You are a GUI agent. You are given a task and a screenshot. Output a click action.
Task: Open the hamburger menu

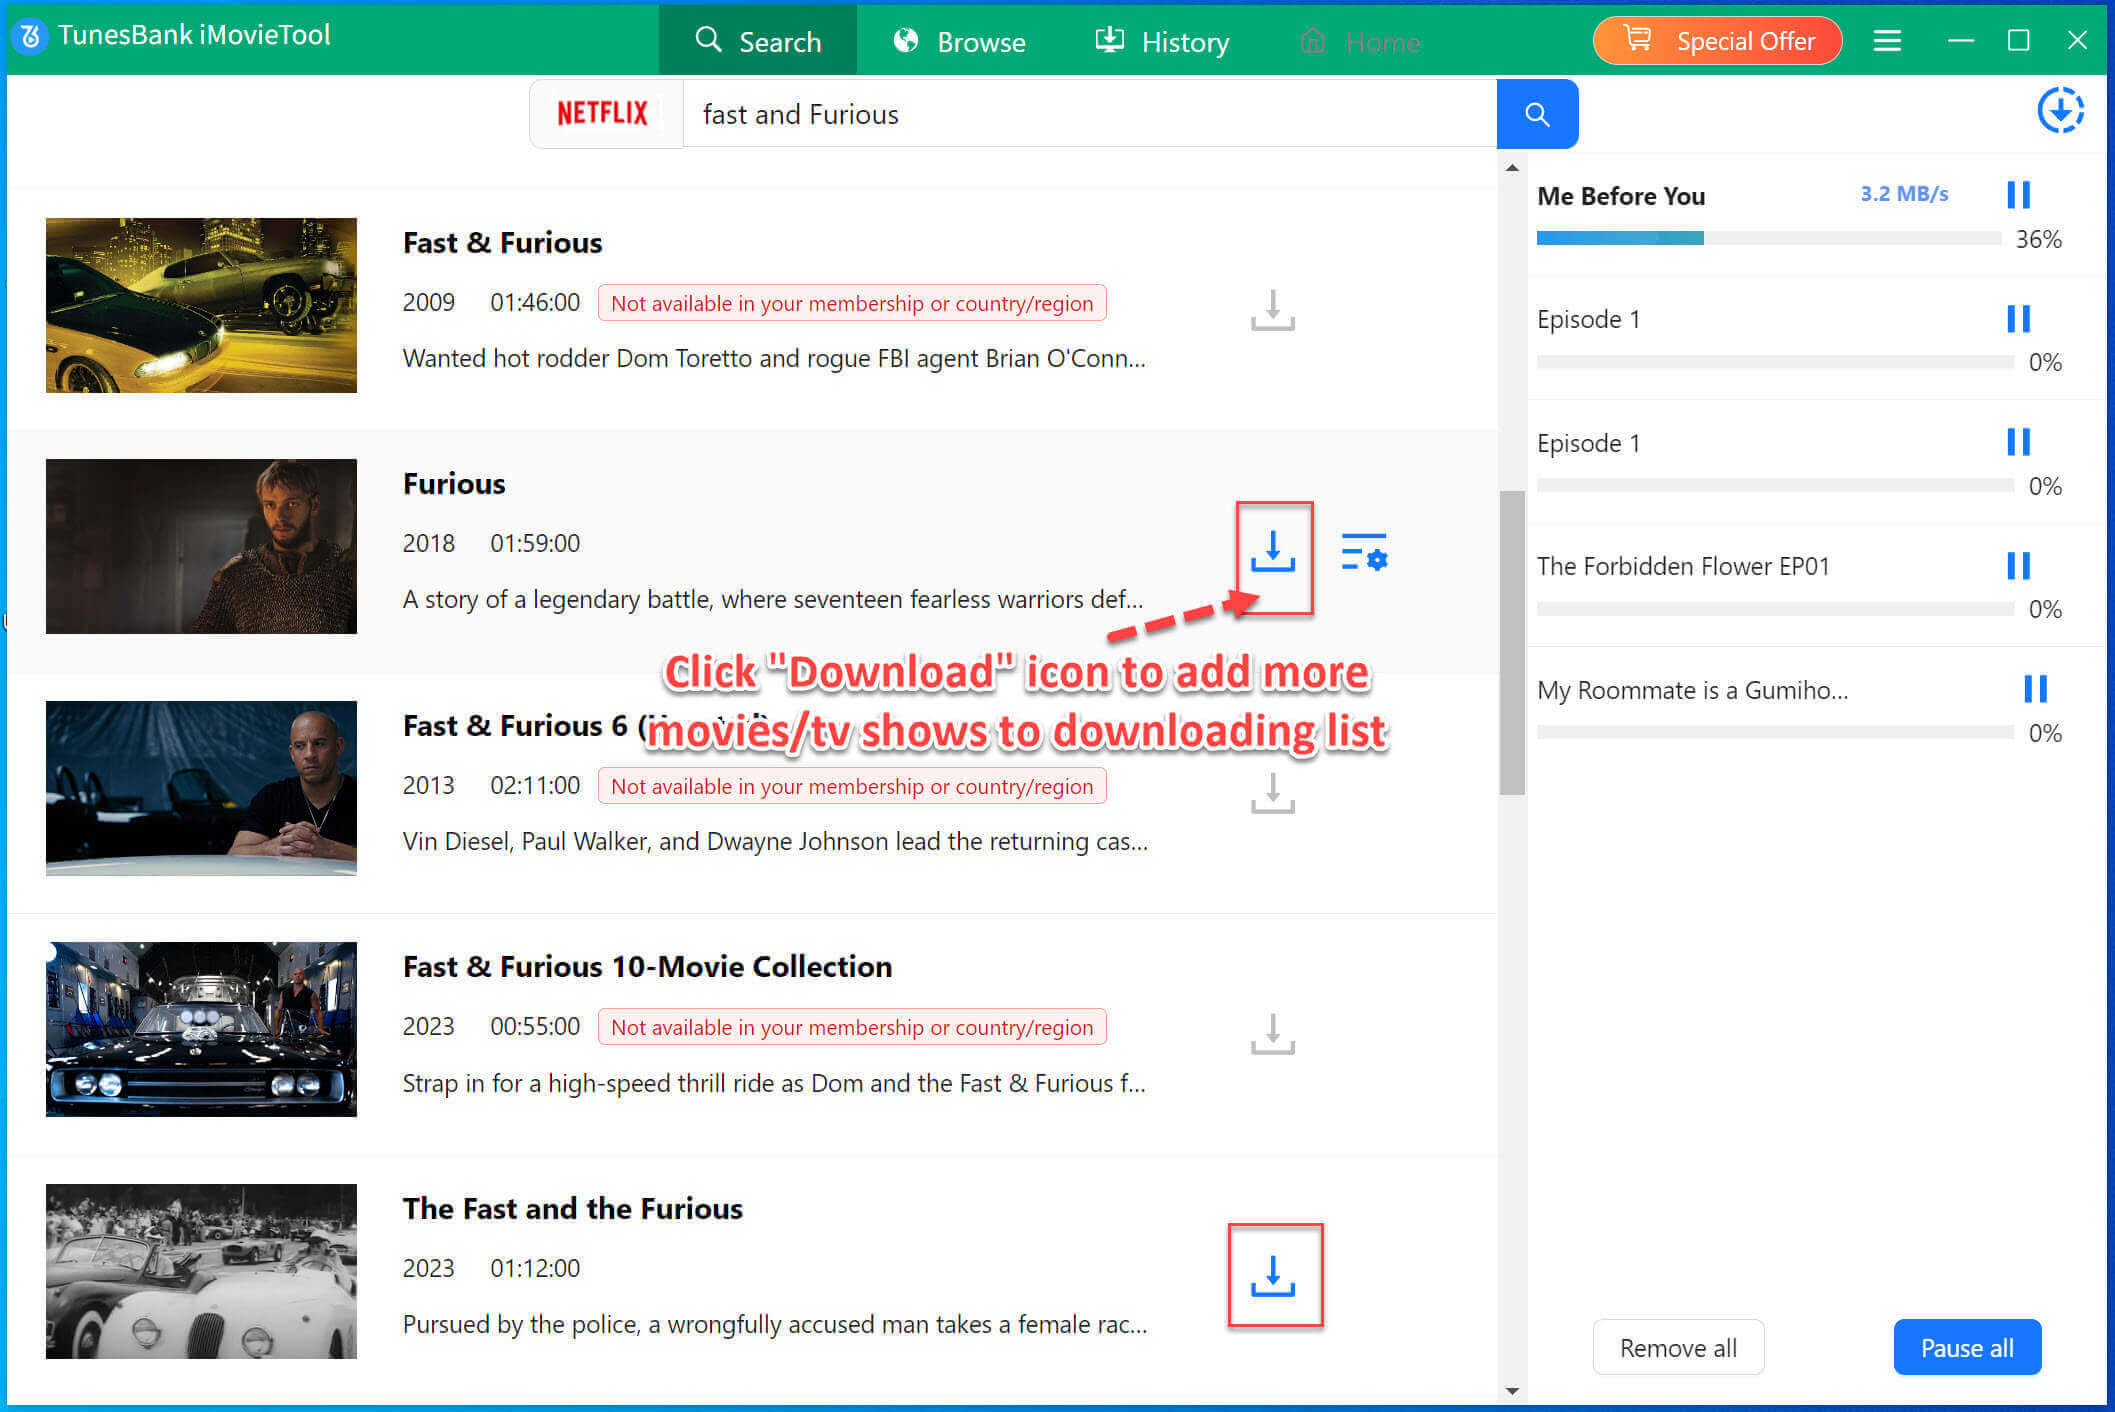click(x=1887, y=40)
